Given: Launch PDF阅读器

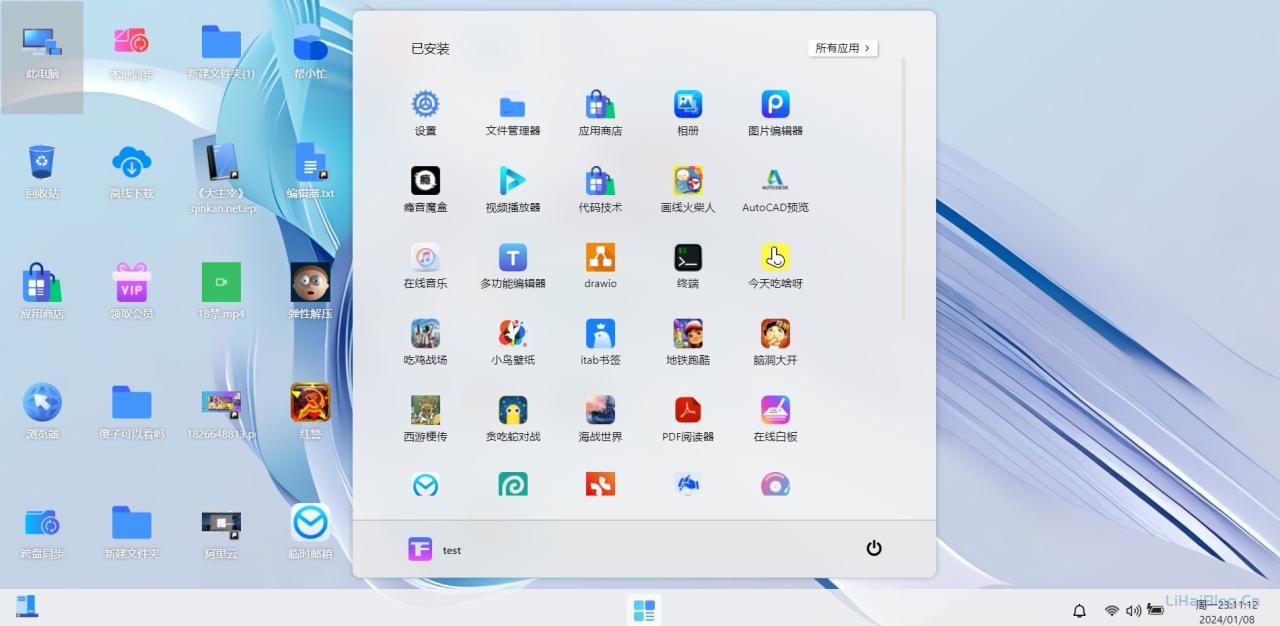Looking at the screenshot, I should 688,420.
